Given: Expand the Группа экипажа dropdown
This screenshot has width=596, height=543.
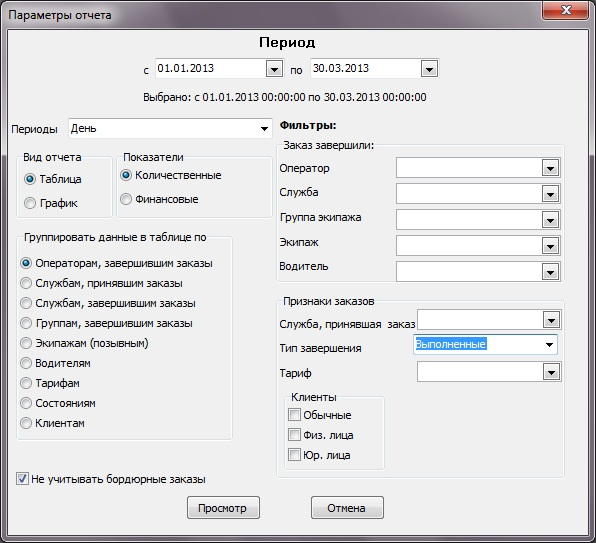Looking at the screenshot, I should (550, 220).
